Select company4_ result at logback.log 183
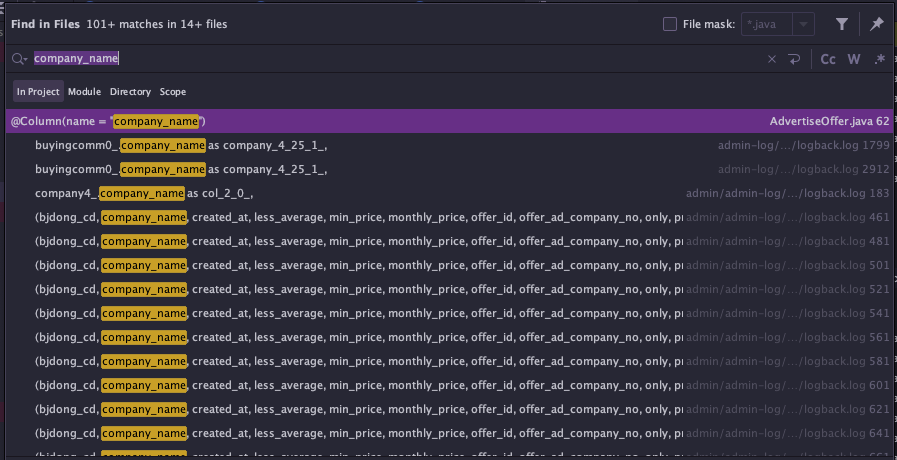 click(x=449, y=193)
